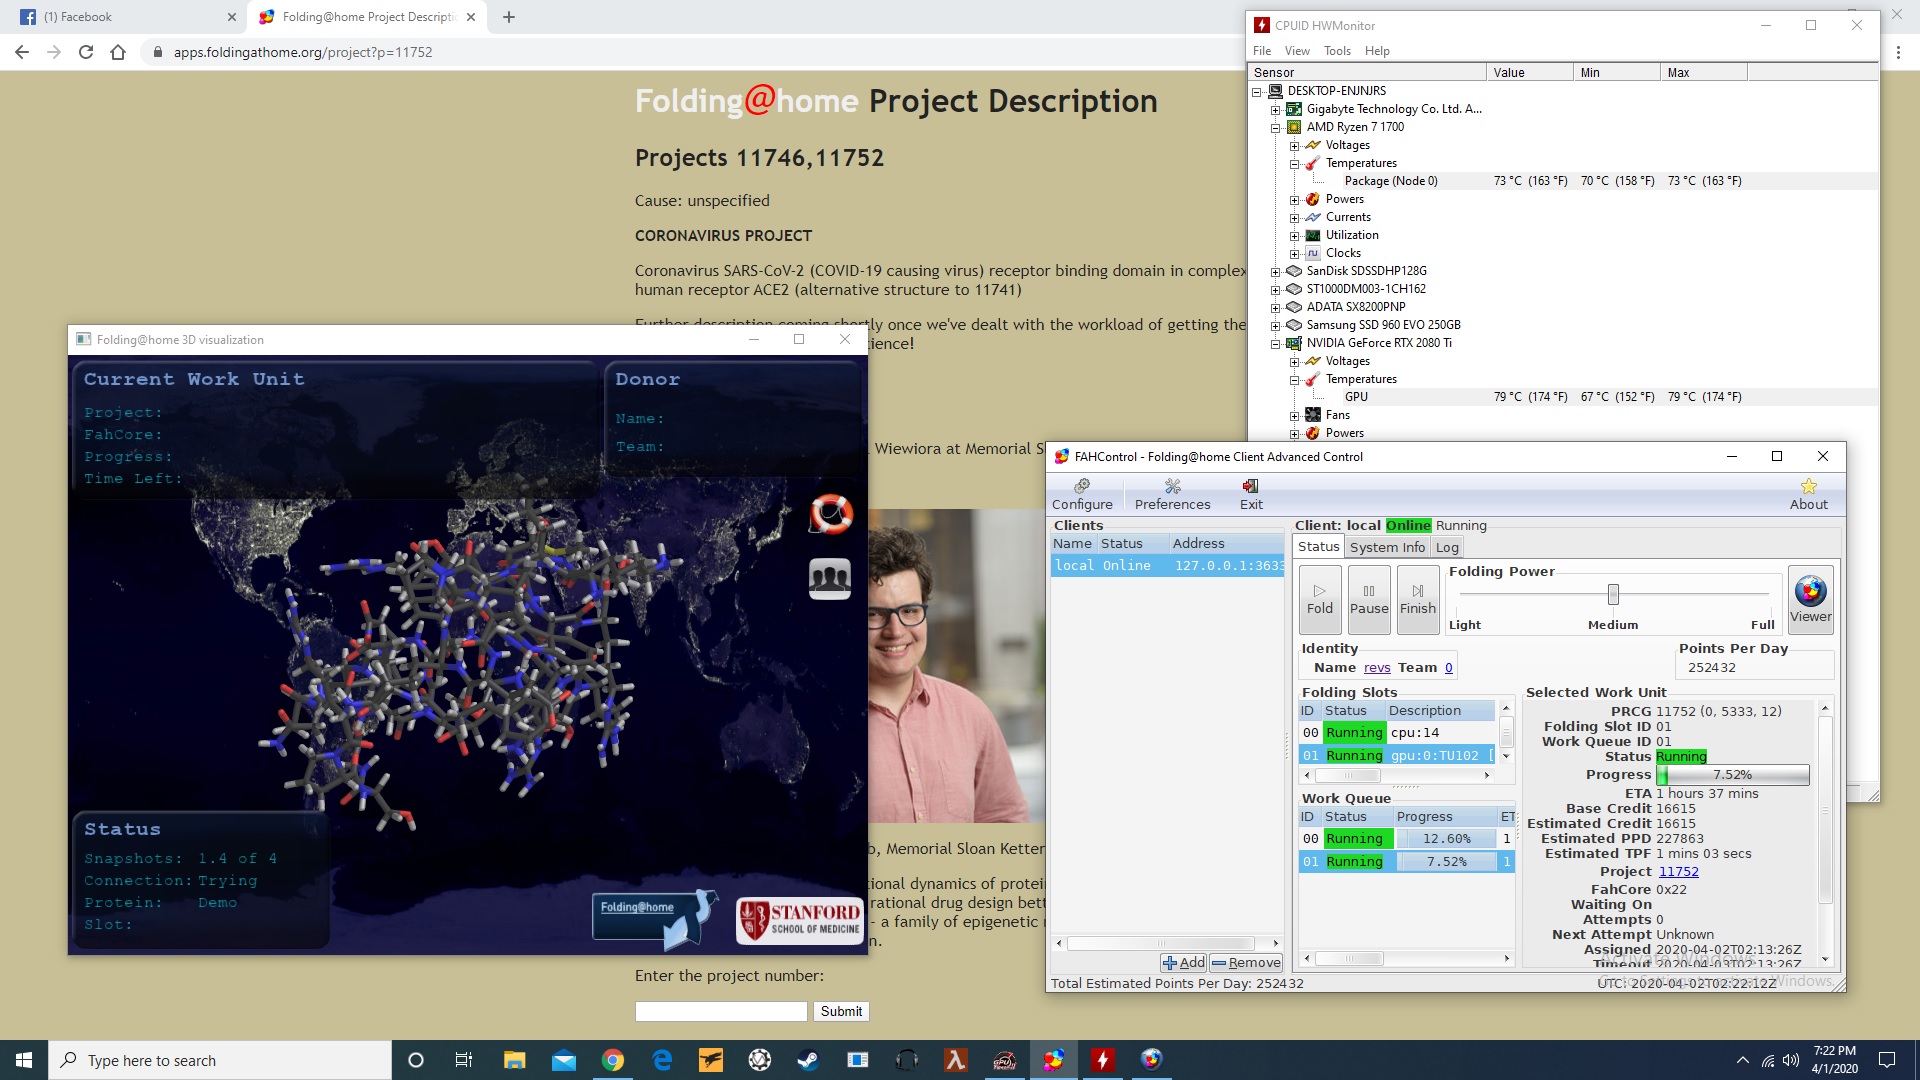Click the Submit button on the project page
This screenshot has width=1920, height=1080.
[x=841, y=1011]
